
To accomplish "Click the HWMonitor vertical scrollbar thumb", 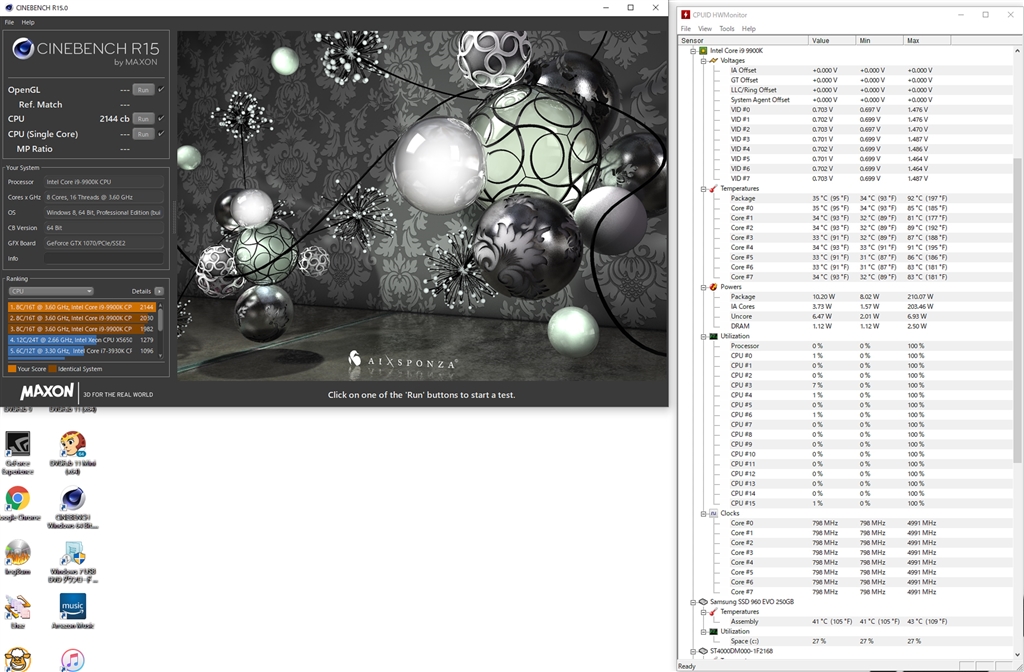I will 1017,310.
